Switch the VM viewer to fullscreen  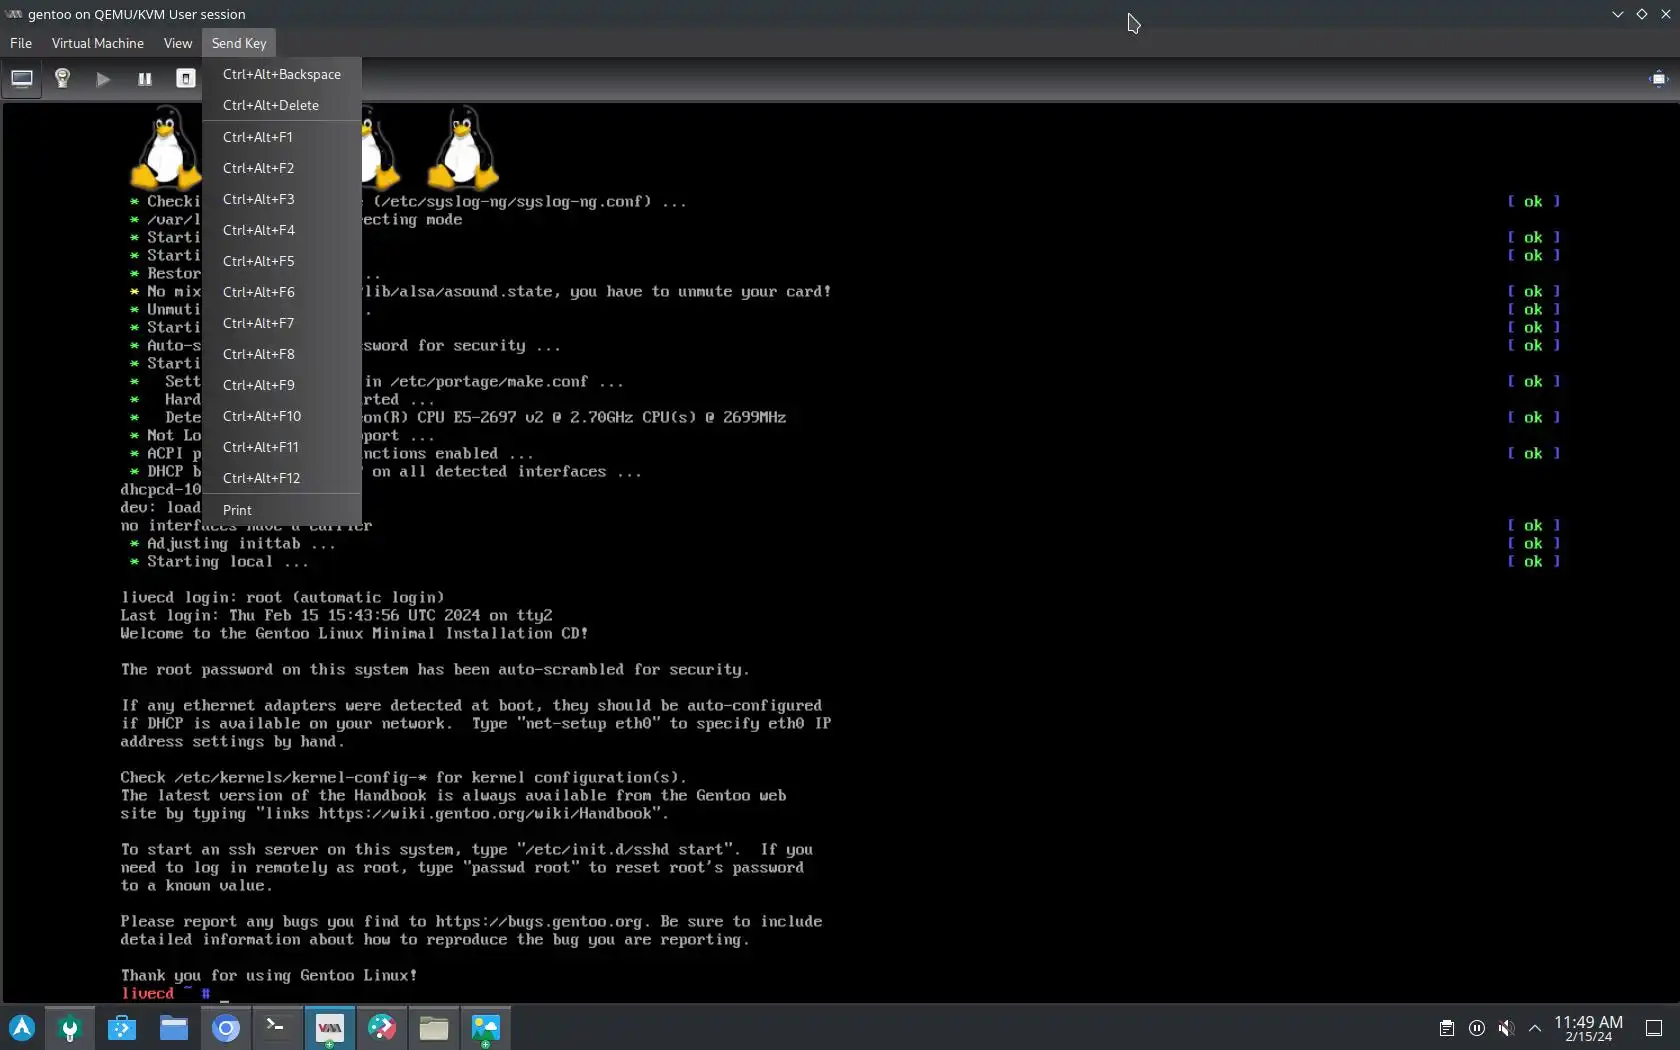(1658, 78)
